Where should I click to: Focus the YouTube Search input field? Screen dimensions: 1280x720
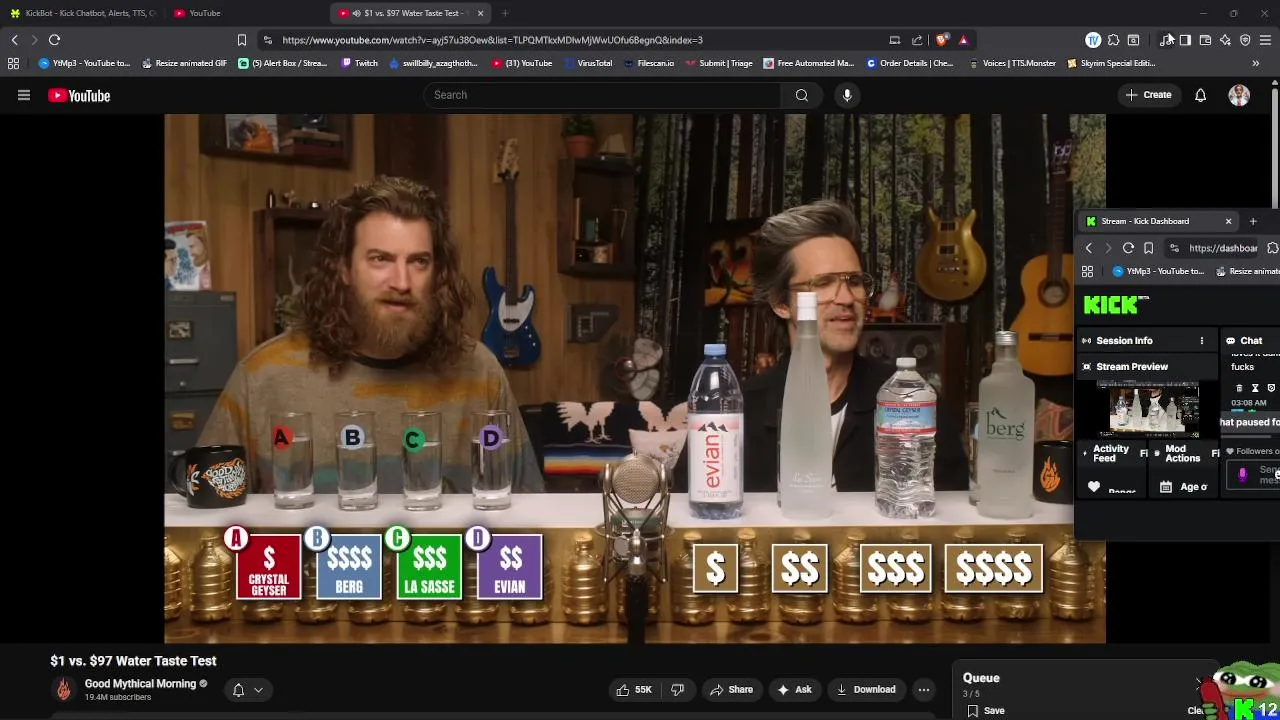603,95
